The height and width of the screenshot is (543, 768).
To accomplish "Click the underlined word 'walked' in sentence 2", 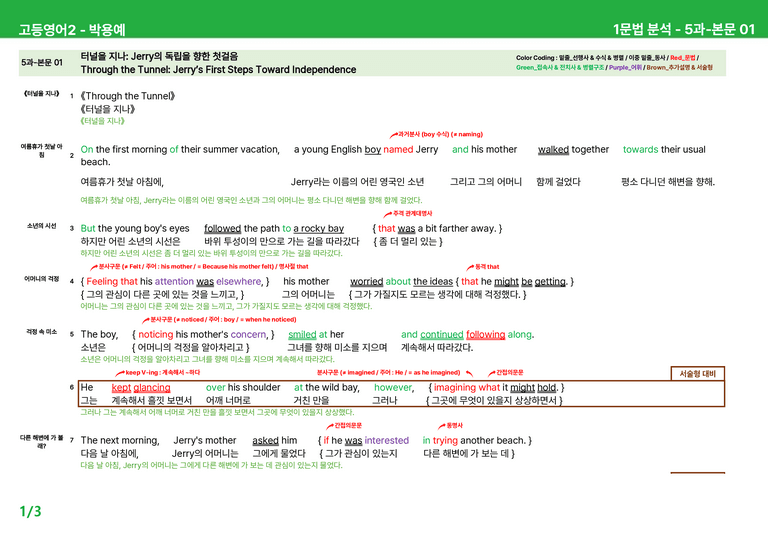I will 553,149.
